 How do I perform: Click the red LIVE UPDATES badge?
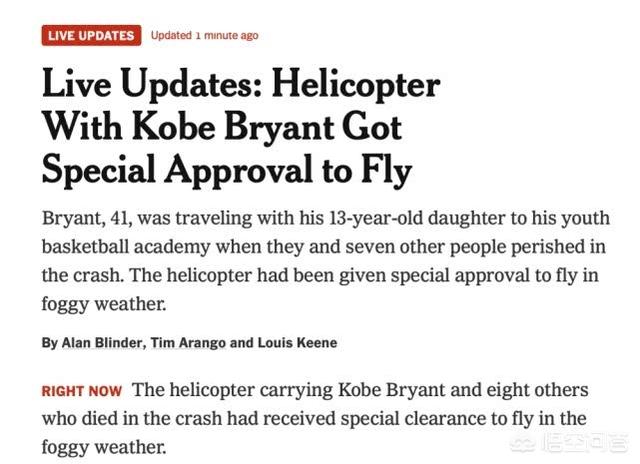(x=91, y=36)
